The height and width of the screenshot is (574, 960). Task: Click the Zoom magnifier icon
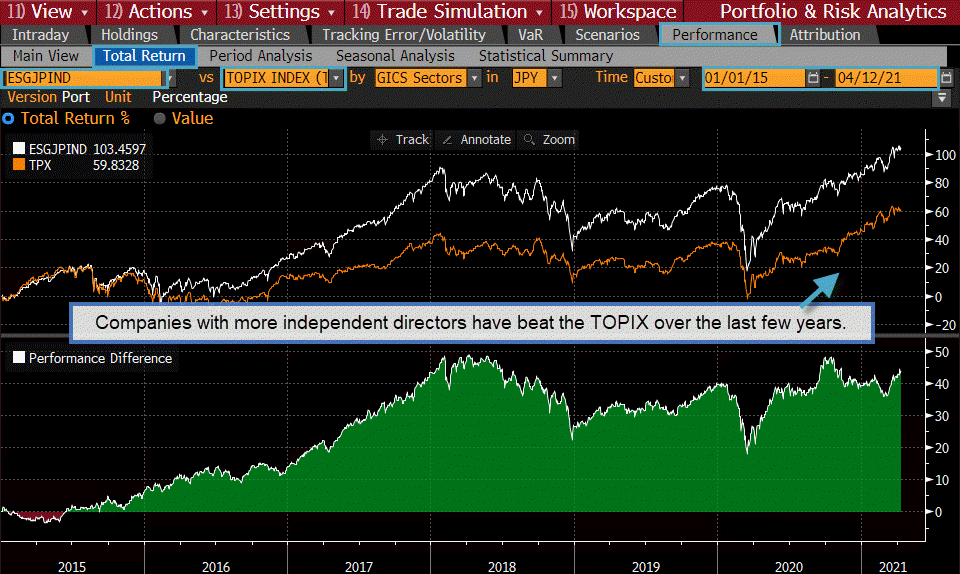tap(529, 140)
